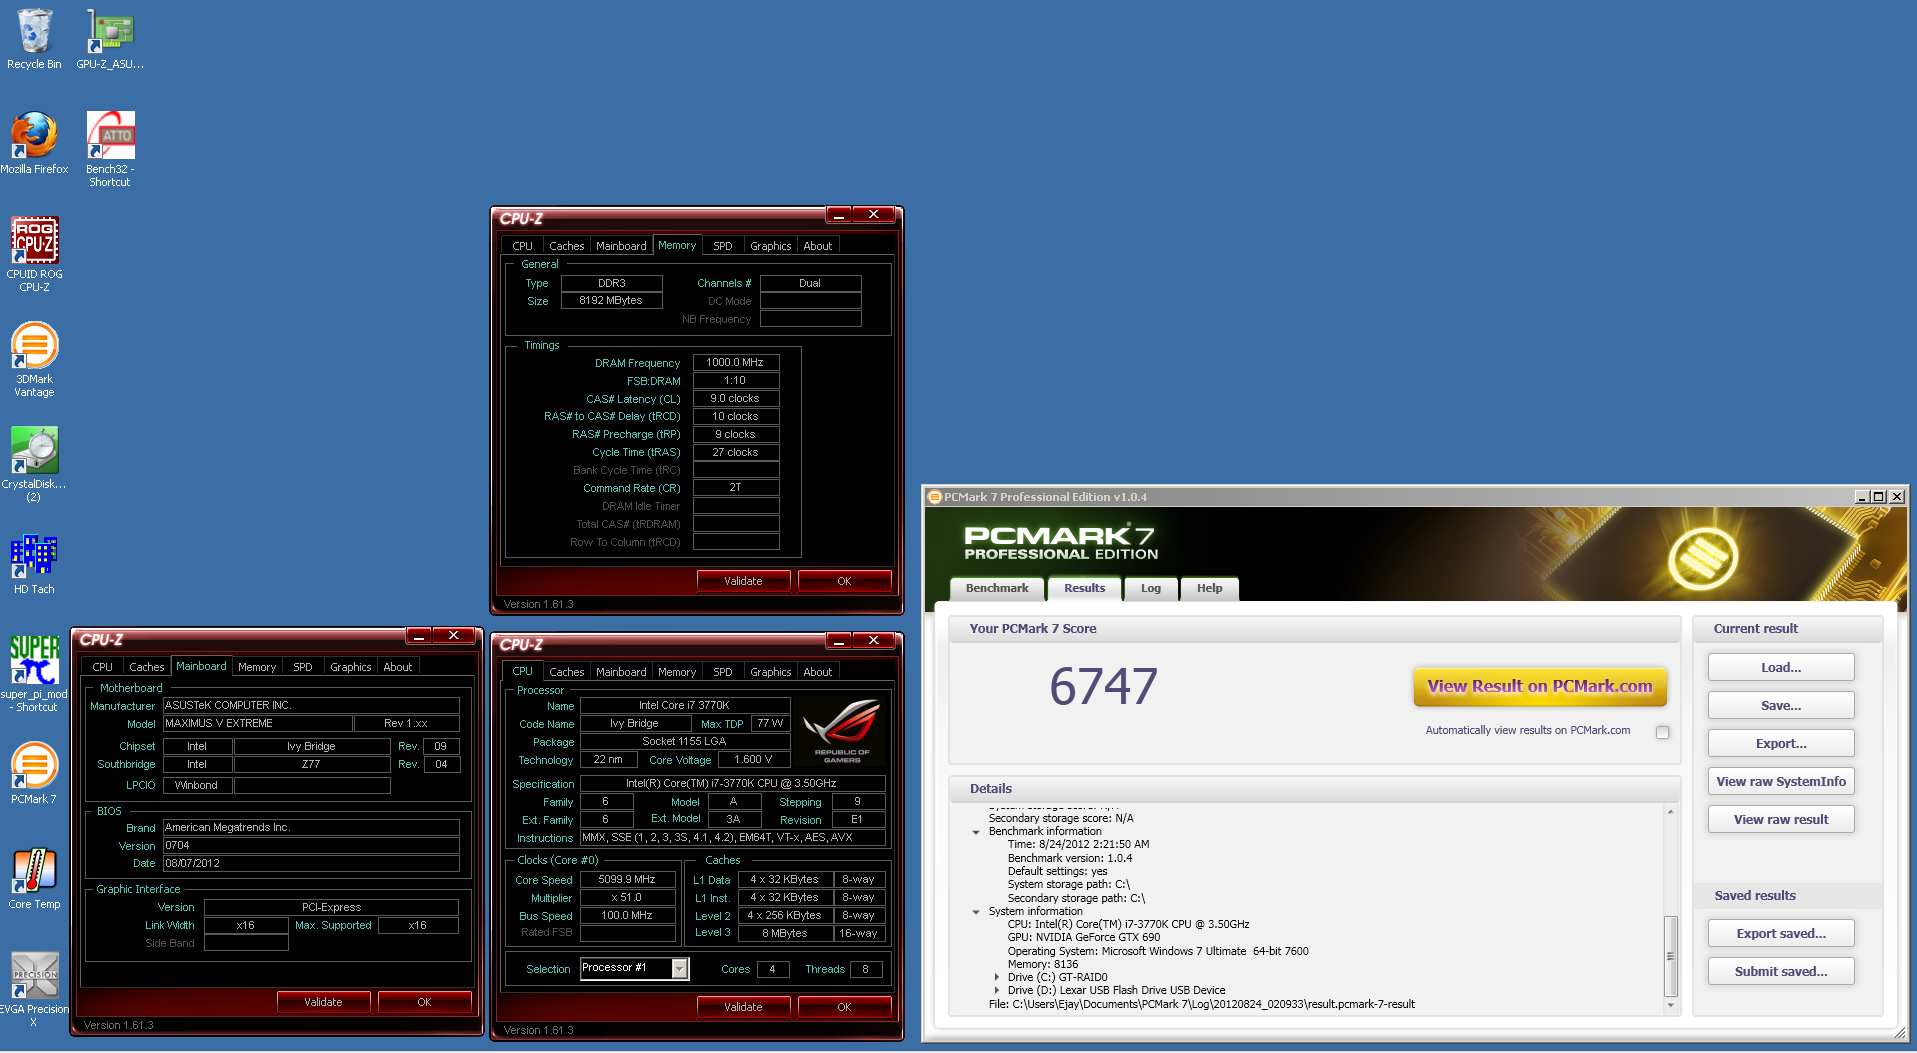Click Submit saved... button

point(1781,971)
